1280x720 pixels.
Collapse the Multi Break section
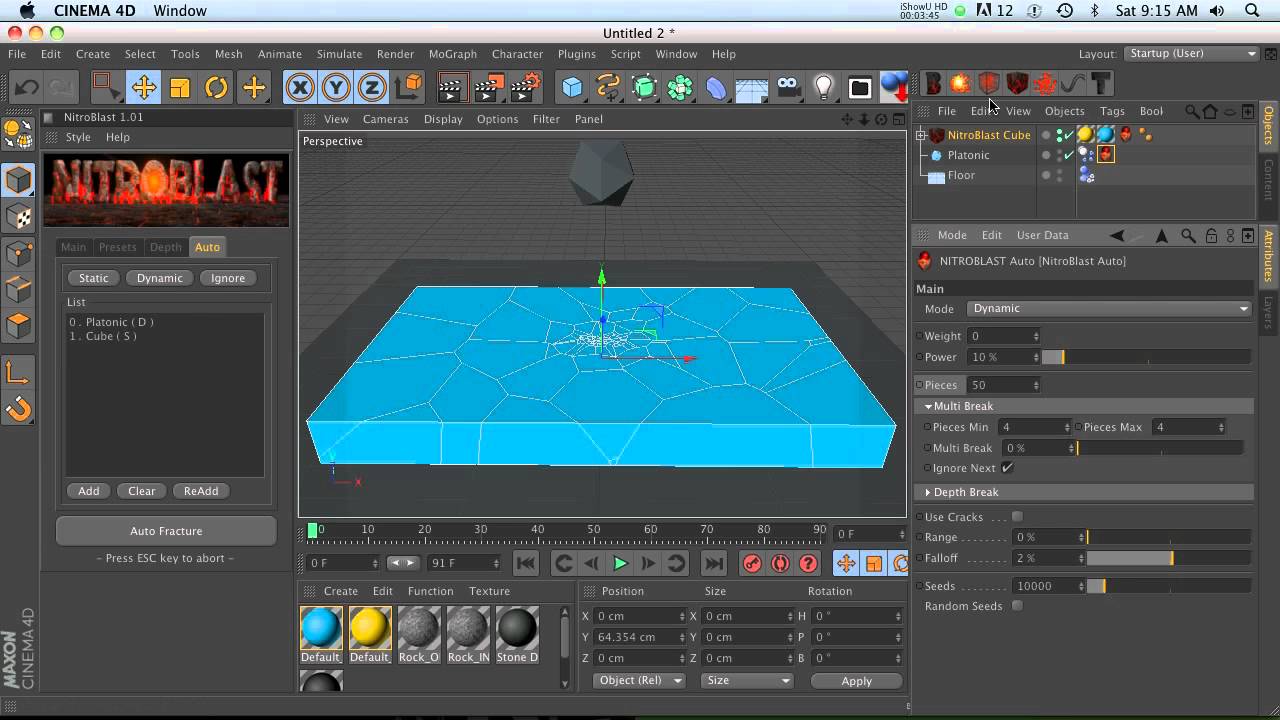point(929,406)
